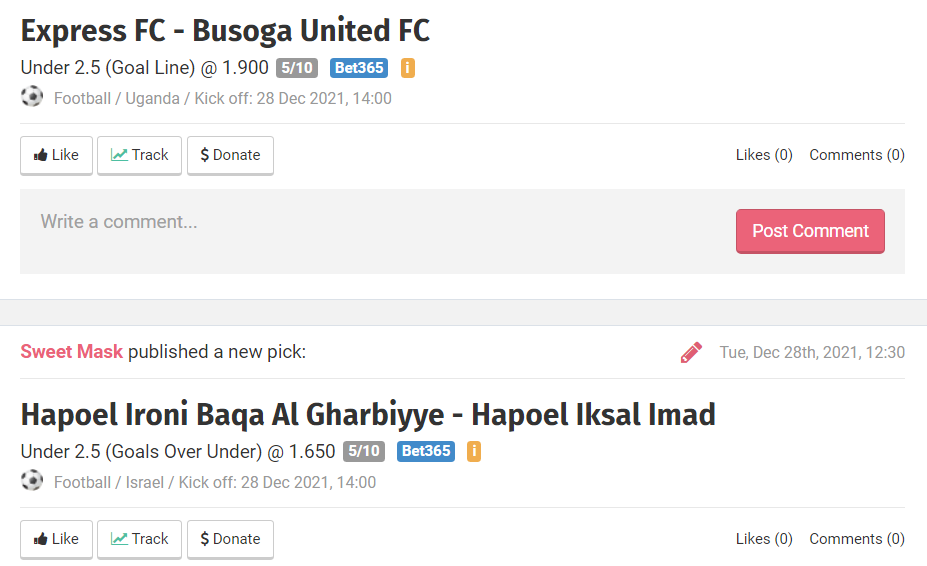The width and height of the screenshot is (927, 566).
Task: Like the Express FC - Busoga United pick
Action: [x=56, y=155]
